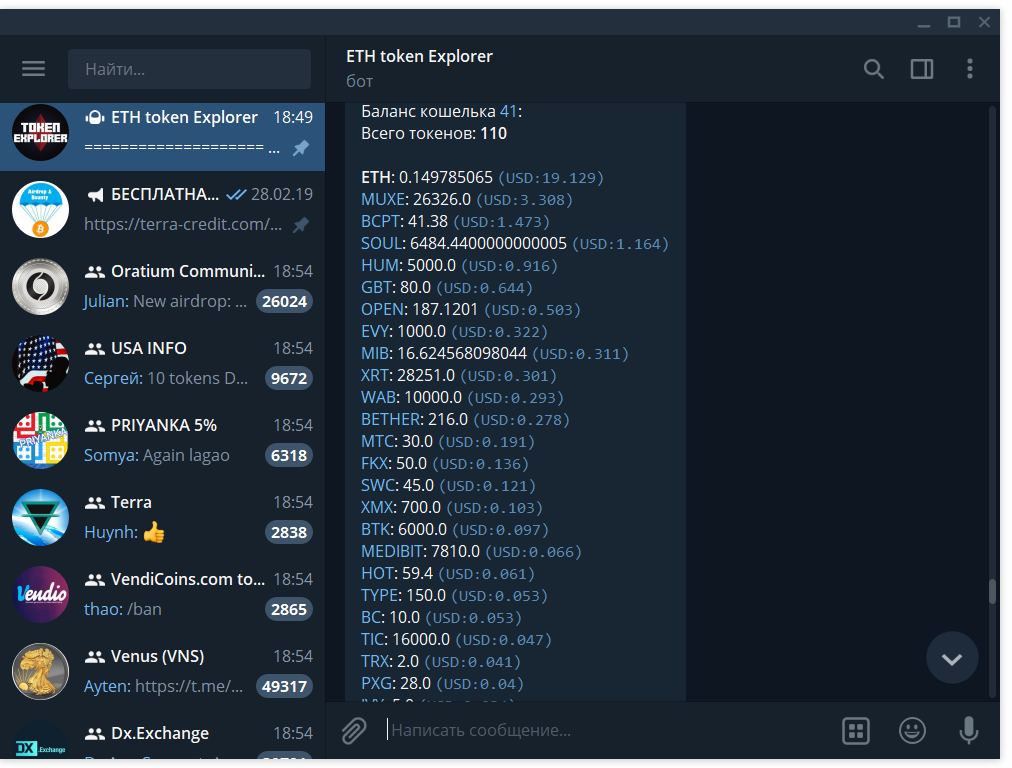Open the БЕСПЛАТНА... channel chat
This screenshot has width=1012, height=768.
pos(163,210)
